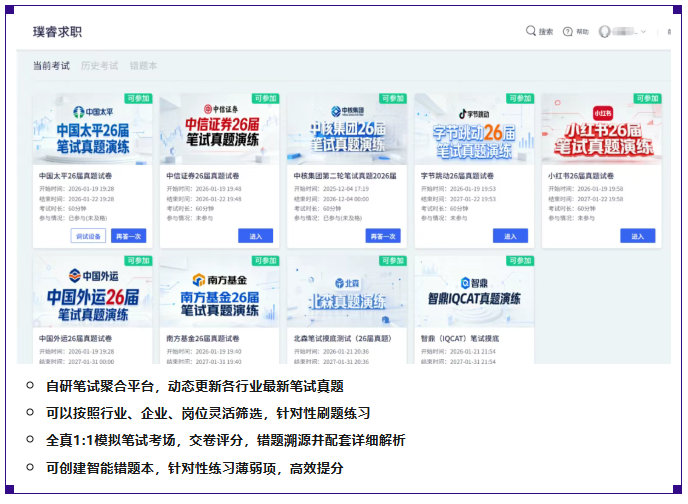The height and width of the screenshot is (504, 688).
Task: Click the search magnifier icon
Action: pos(531,31)
